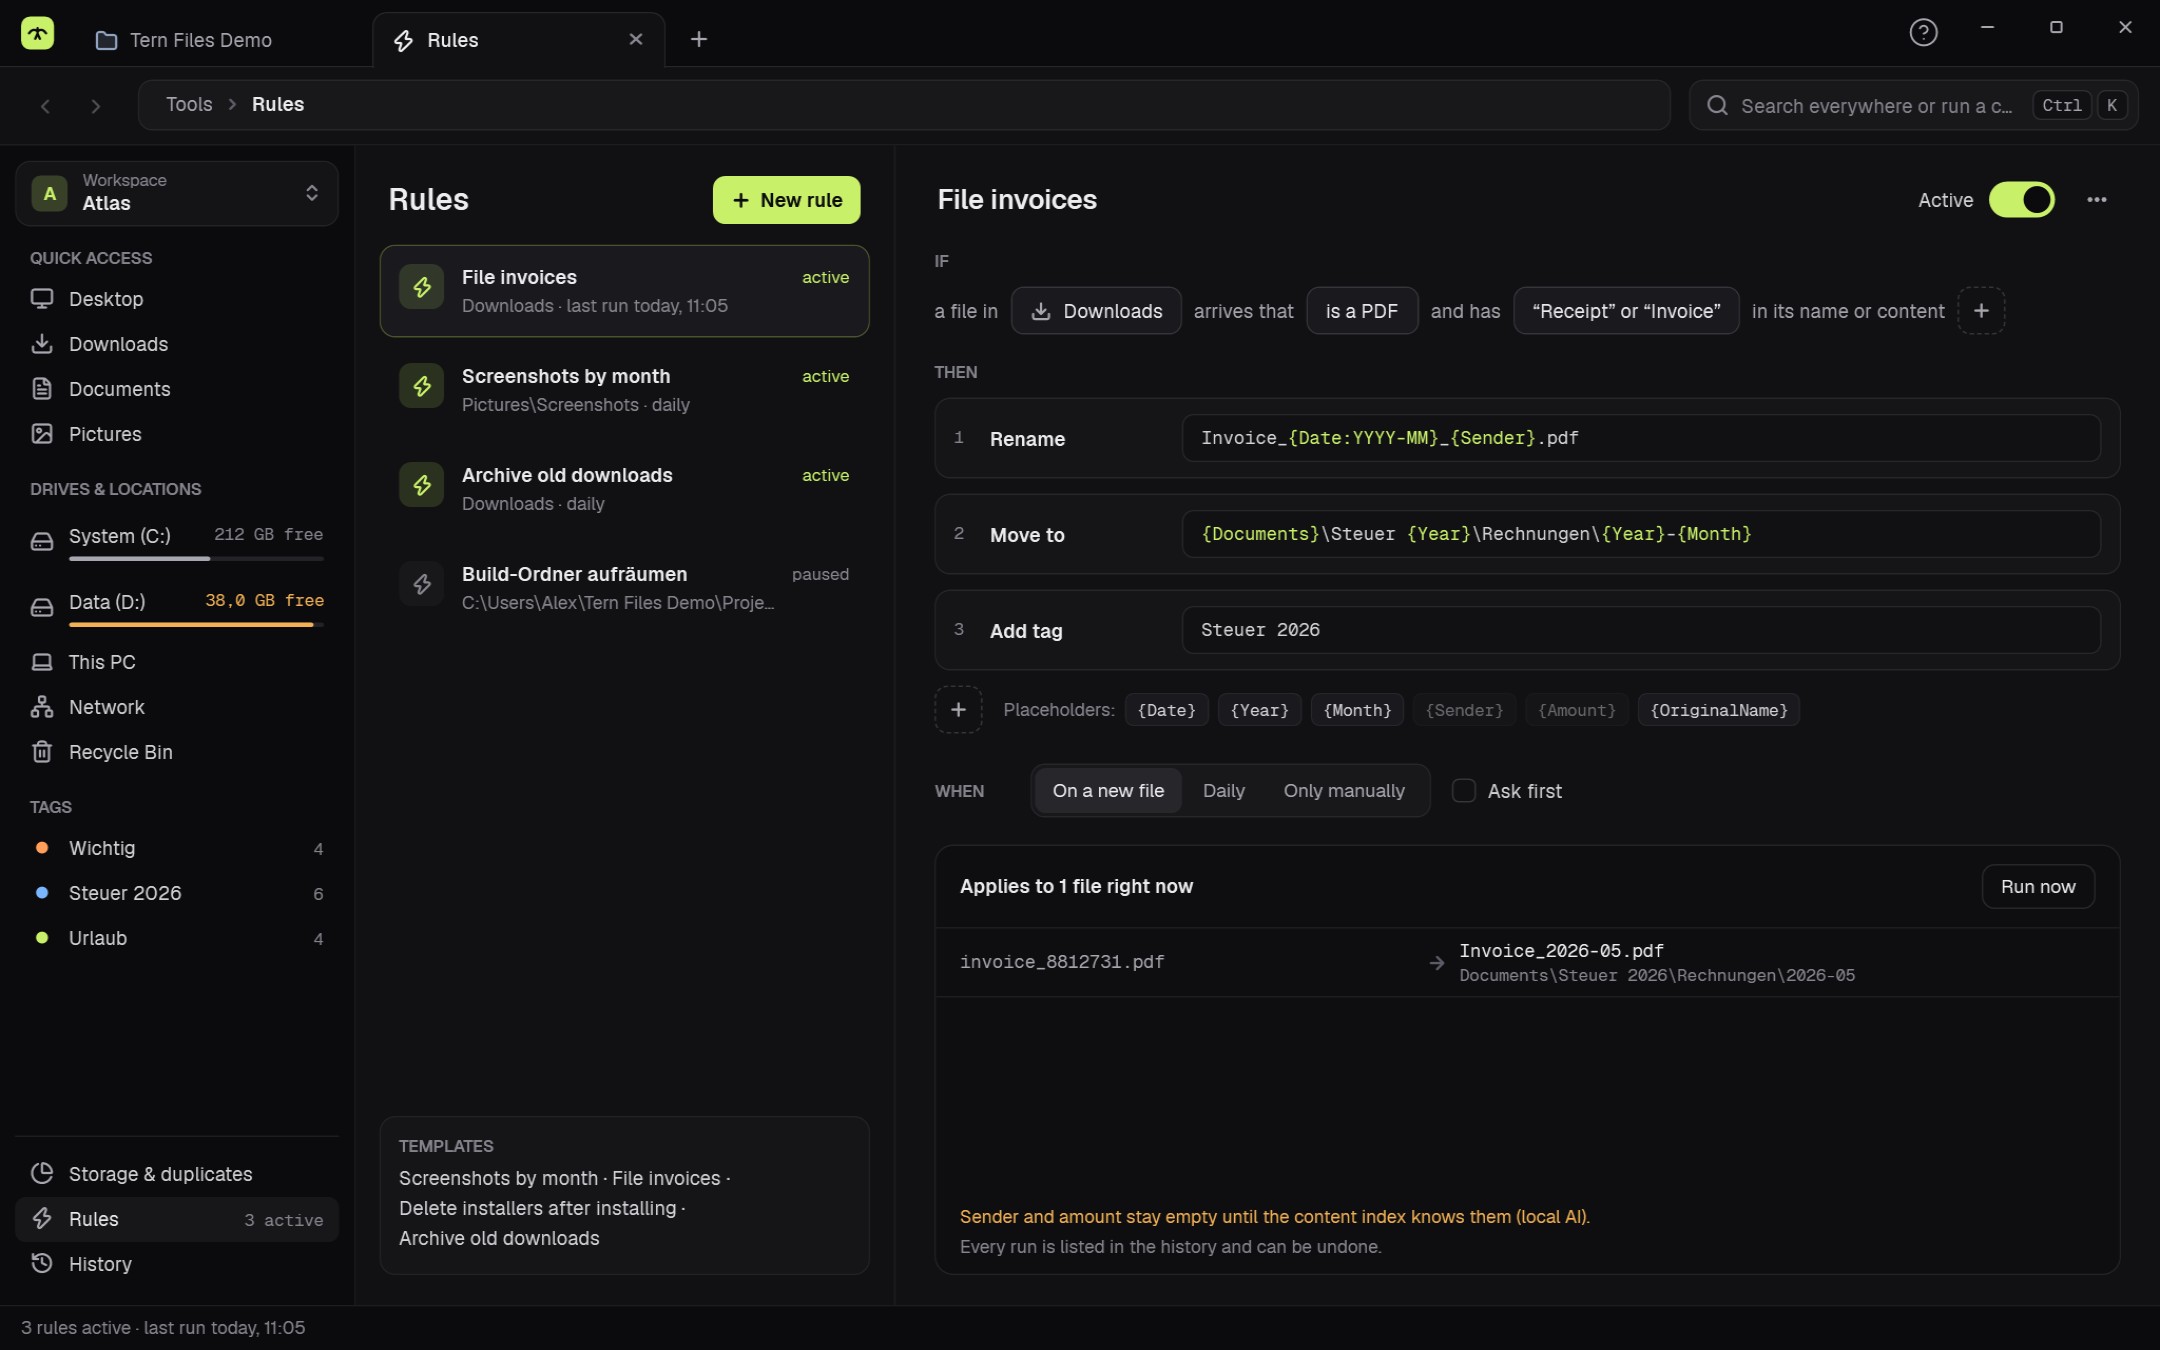Open Network location in sidebar
Viewport: 2160px width, 1350px height.
point(177,707)
